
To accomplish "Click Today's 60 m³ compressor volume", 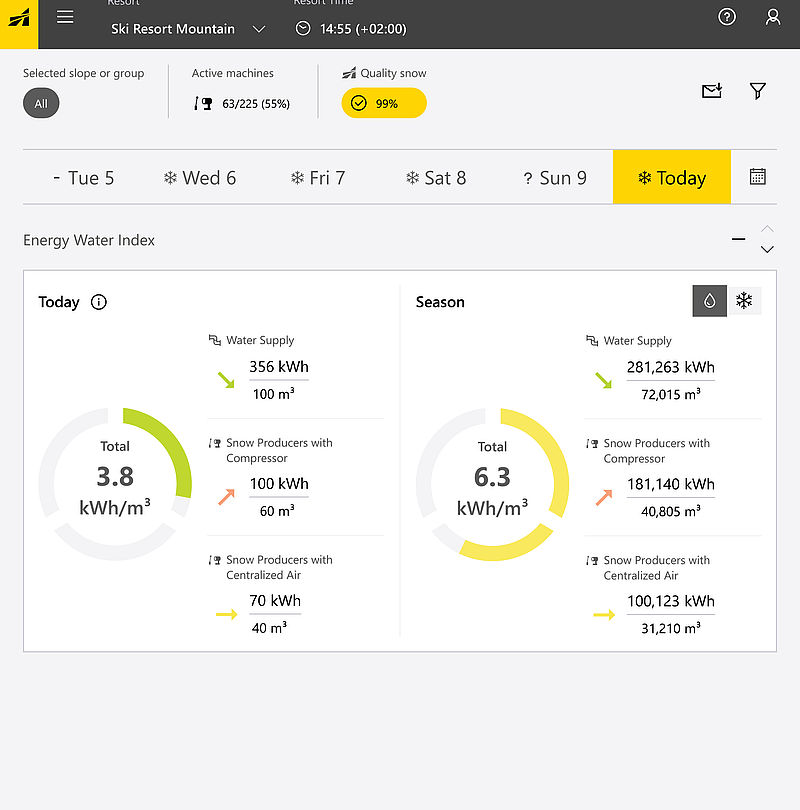I will 277,511.
